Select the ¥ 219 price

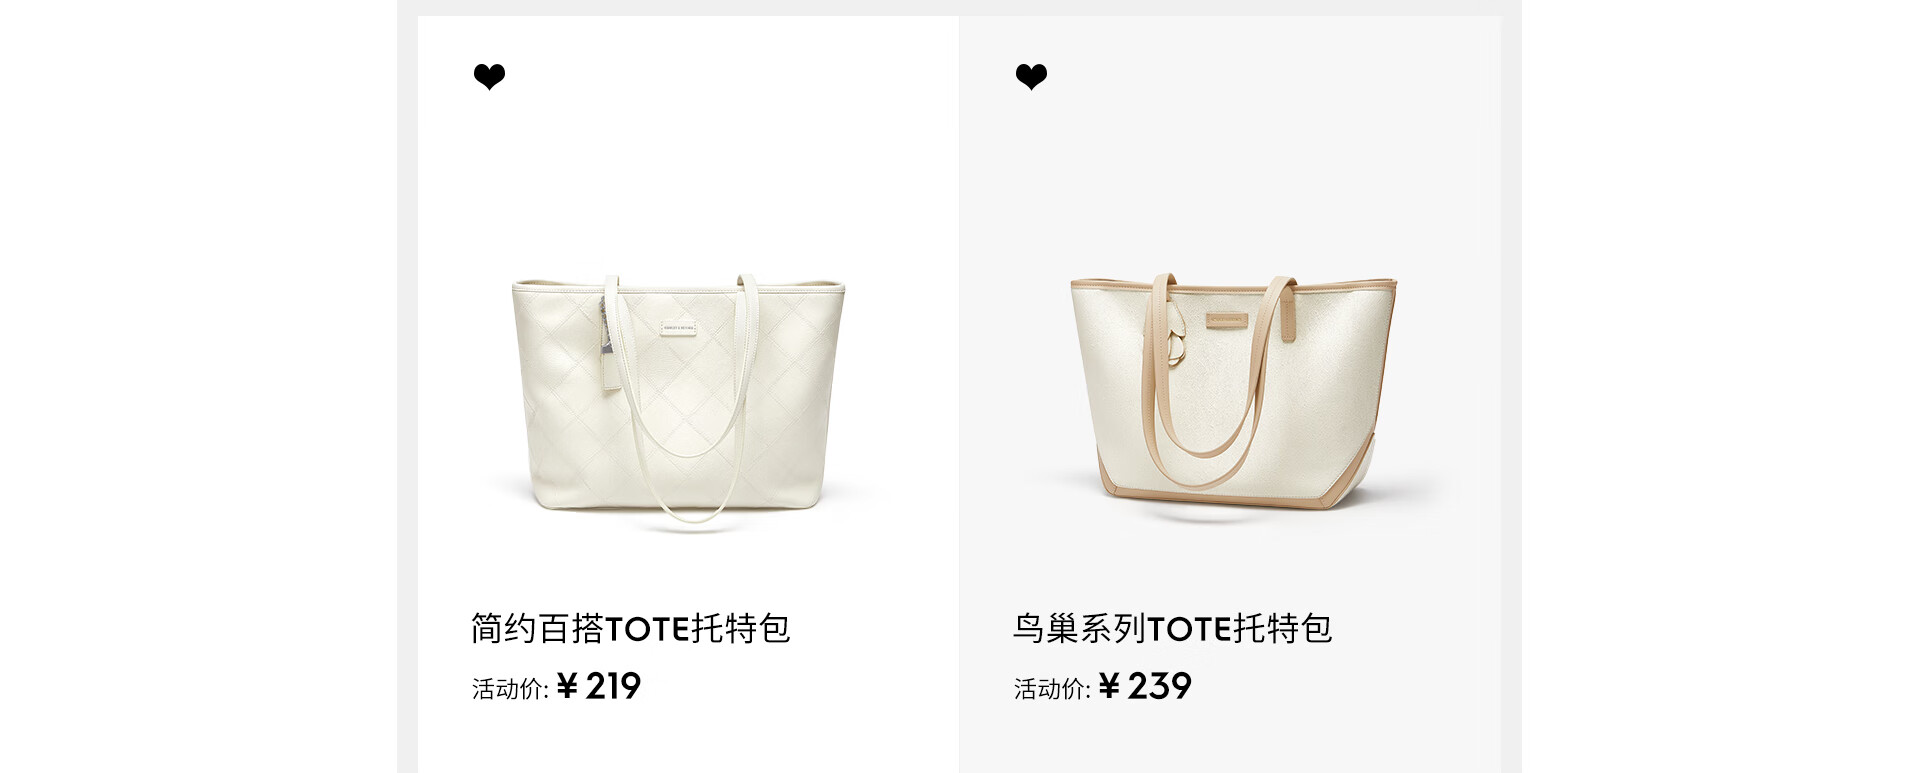coord(599,686)
